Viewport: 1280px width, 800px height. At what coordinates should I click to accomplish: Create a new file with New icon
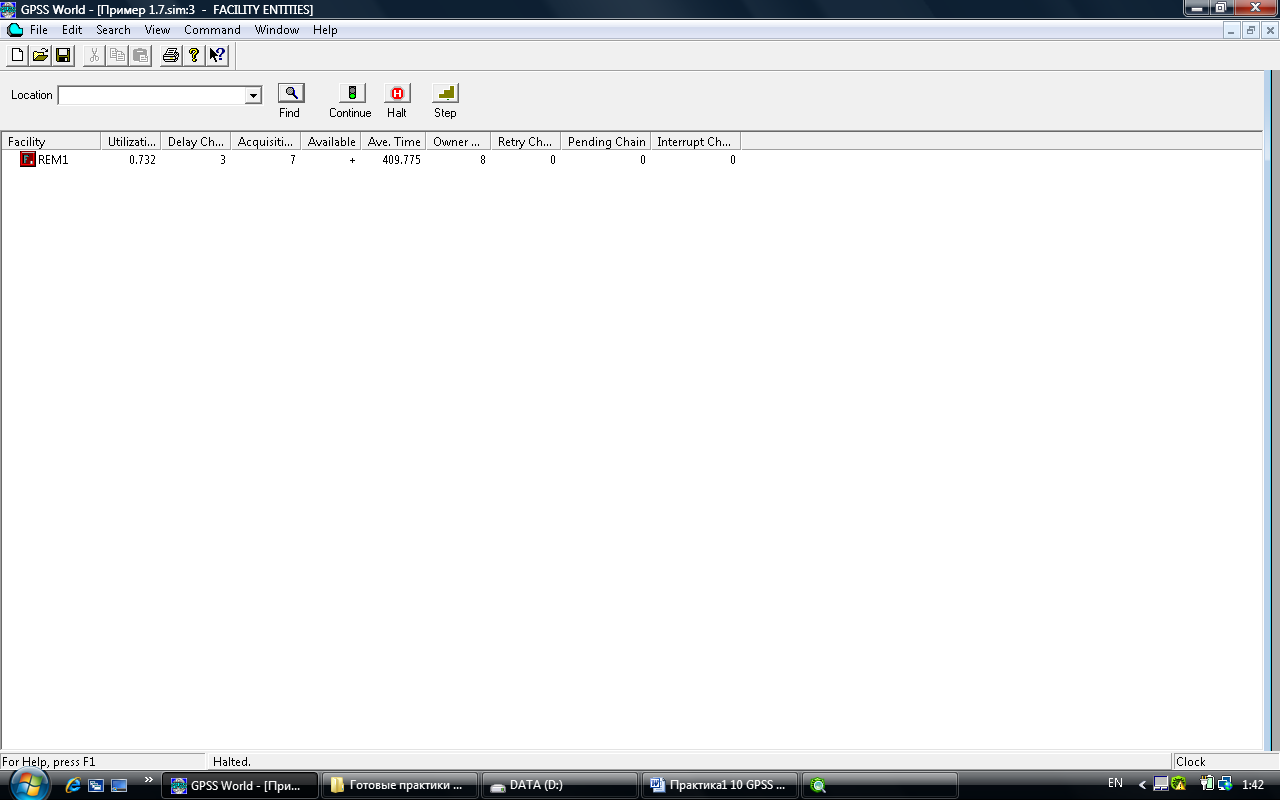point(17,55)
